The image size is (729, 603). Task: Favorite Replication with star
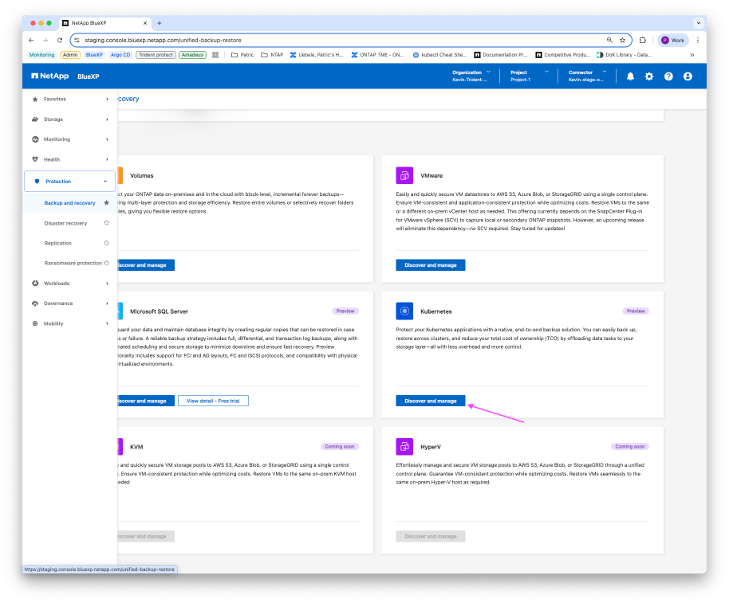click(x=106, y=243)
